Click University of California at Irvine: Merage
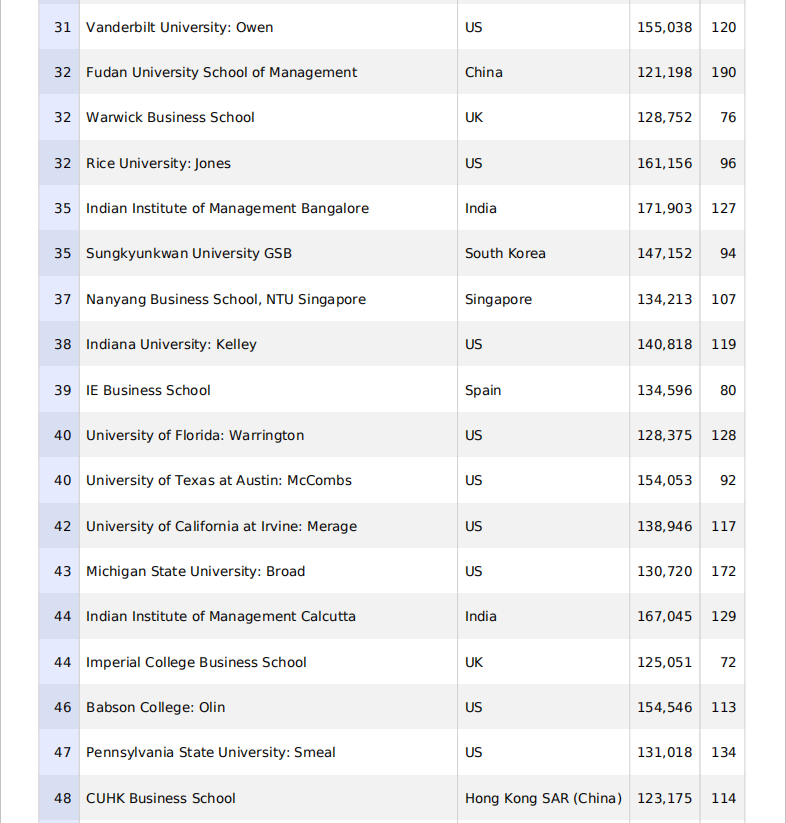Viewport: 786px width, 823px height. coord(221,526)
